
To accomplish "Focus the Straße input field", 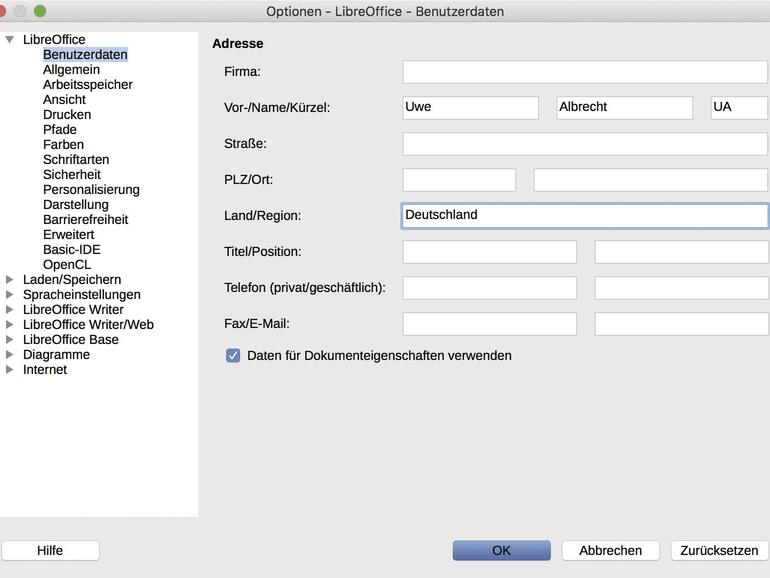I will tap(585, 144).
